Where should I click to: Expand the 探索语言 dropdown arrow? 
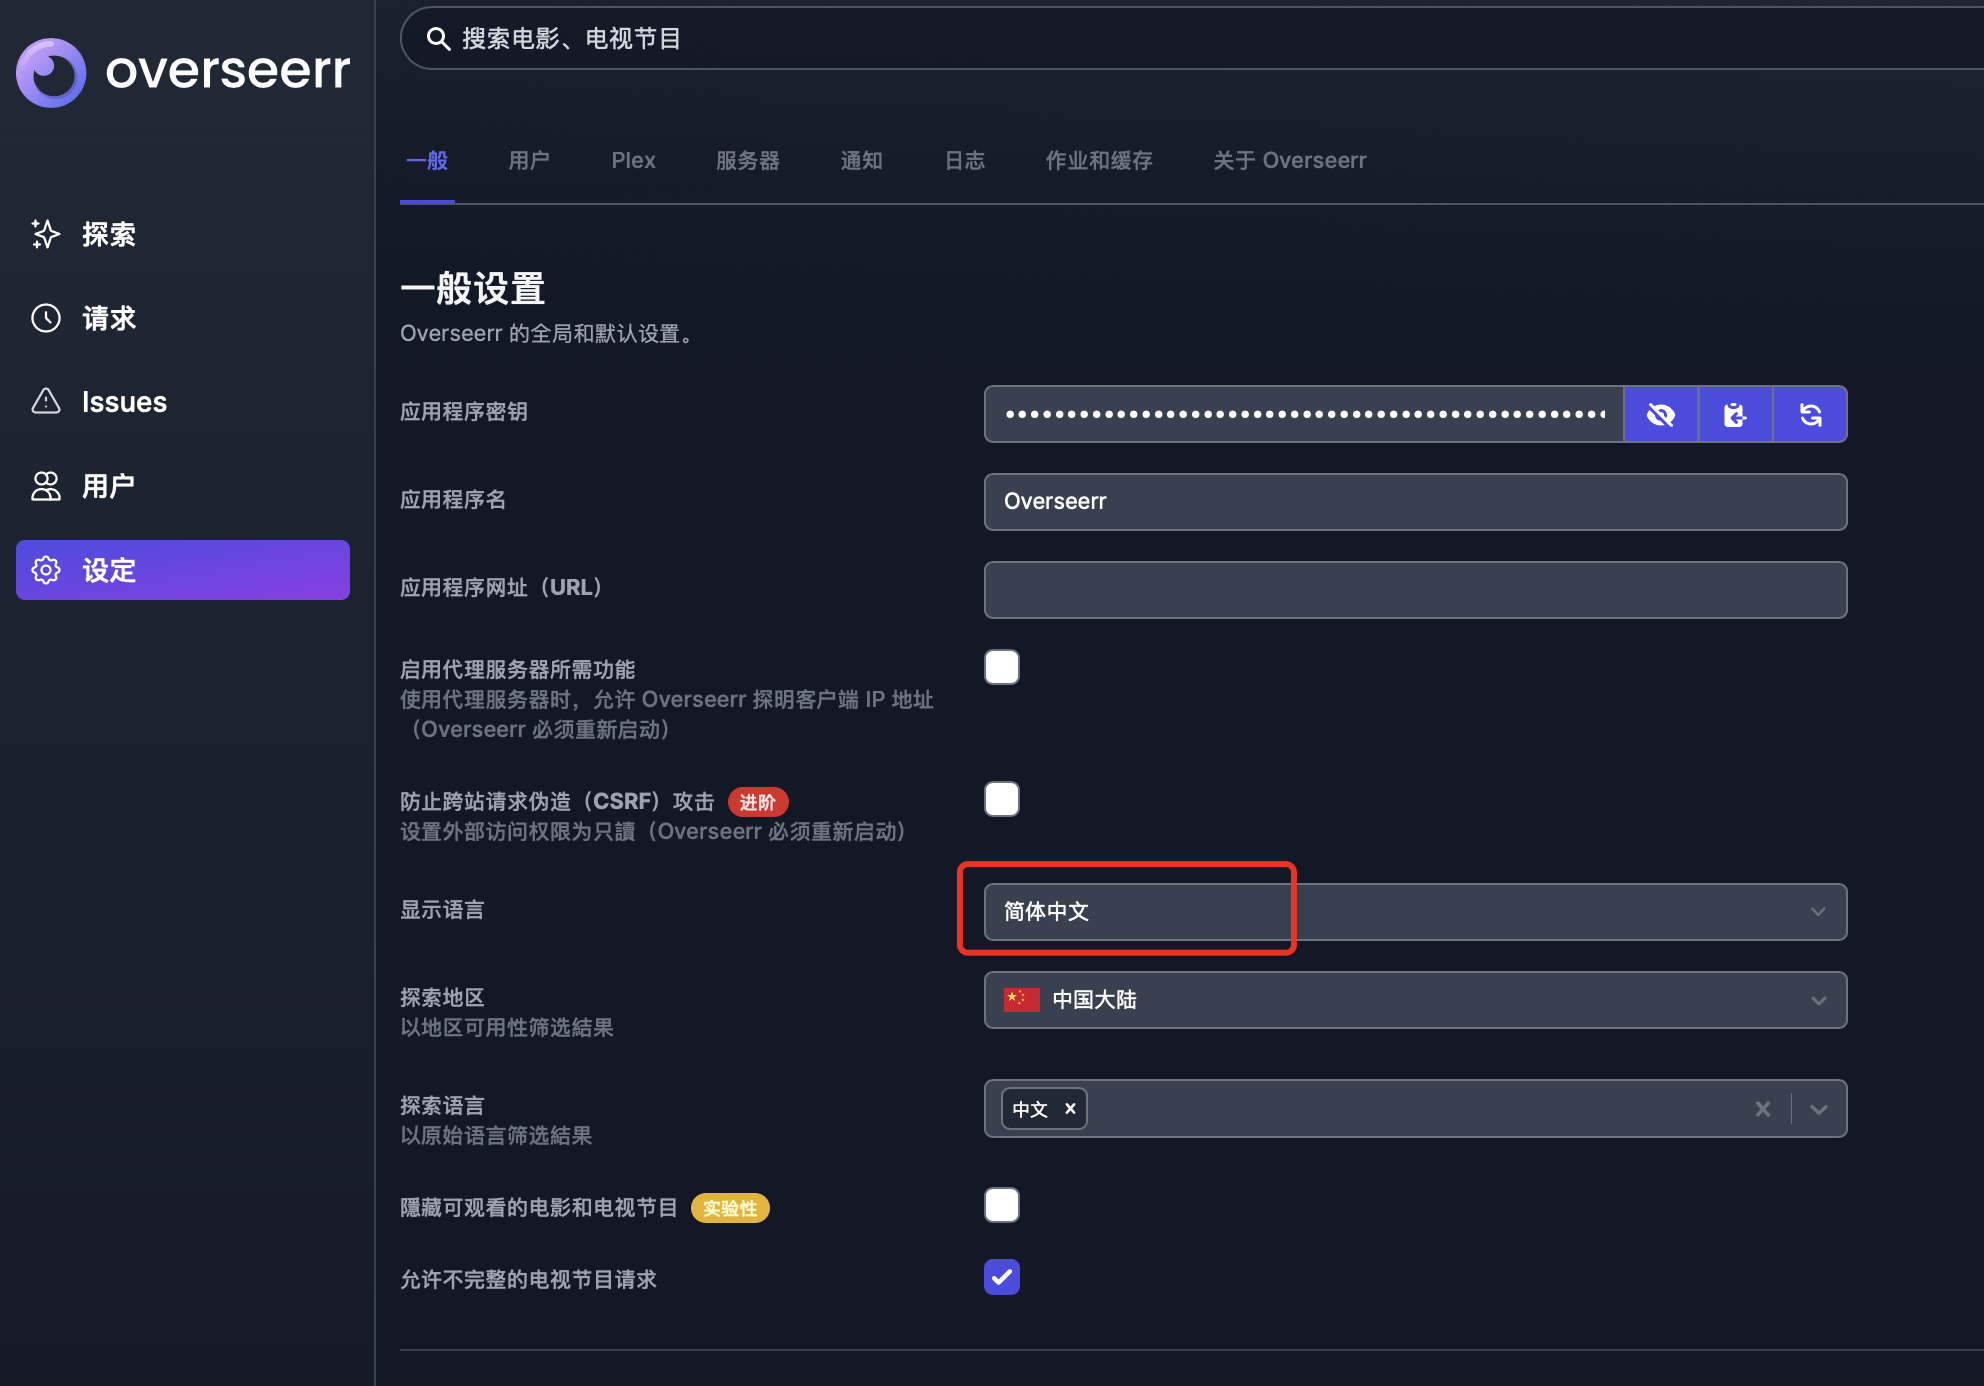click(1819, 1109)
